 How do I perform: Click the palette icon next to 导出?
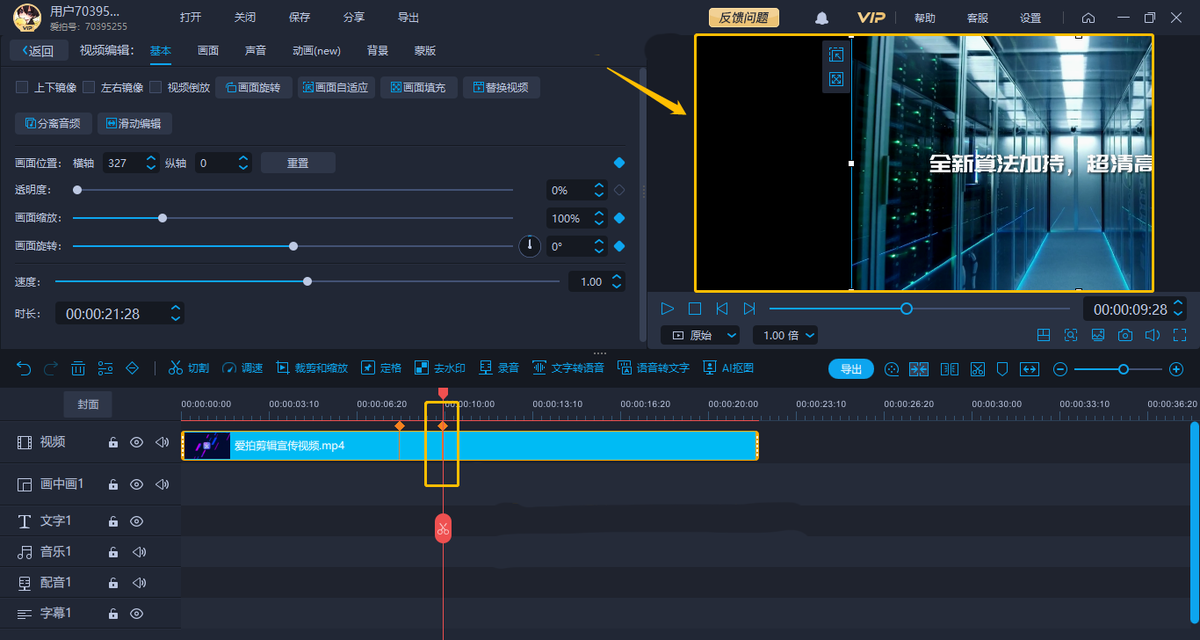point(892,369)
